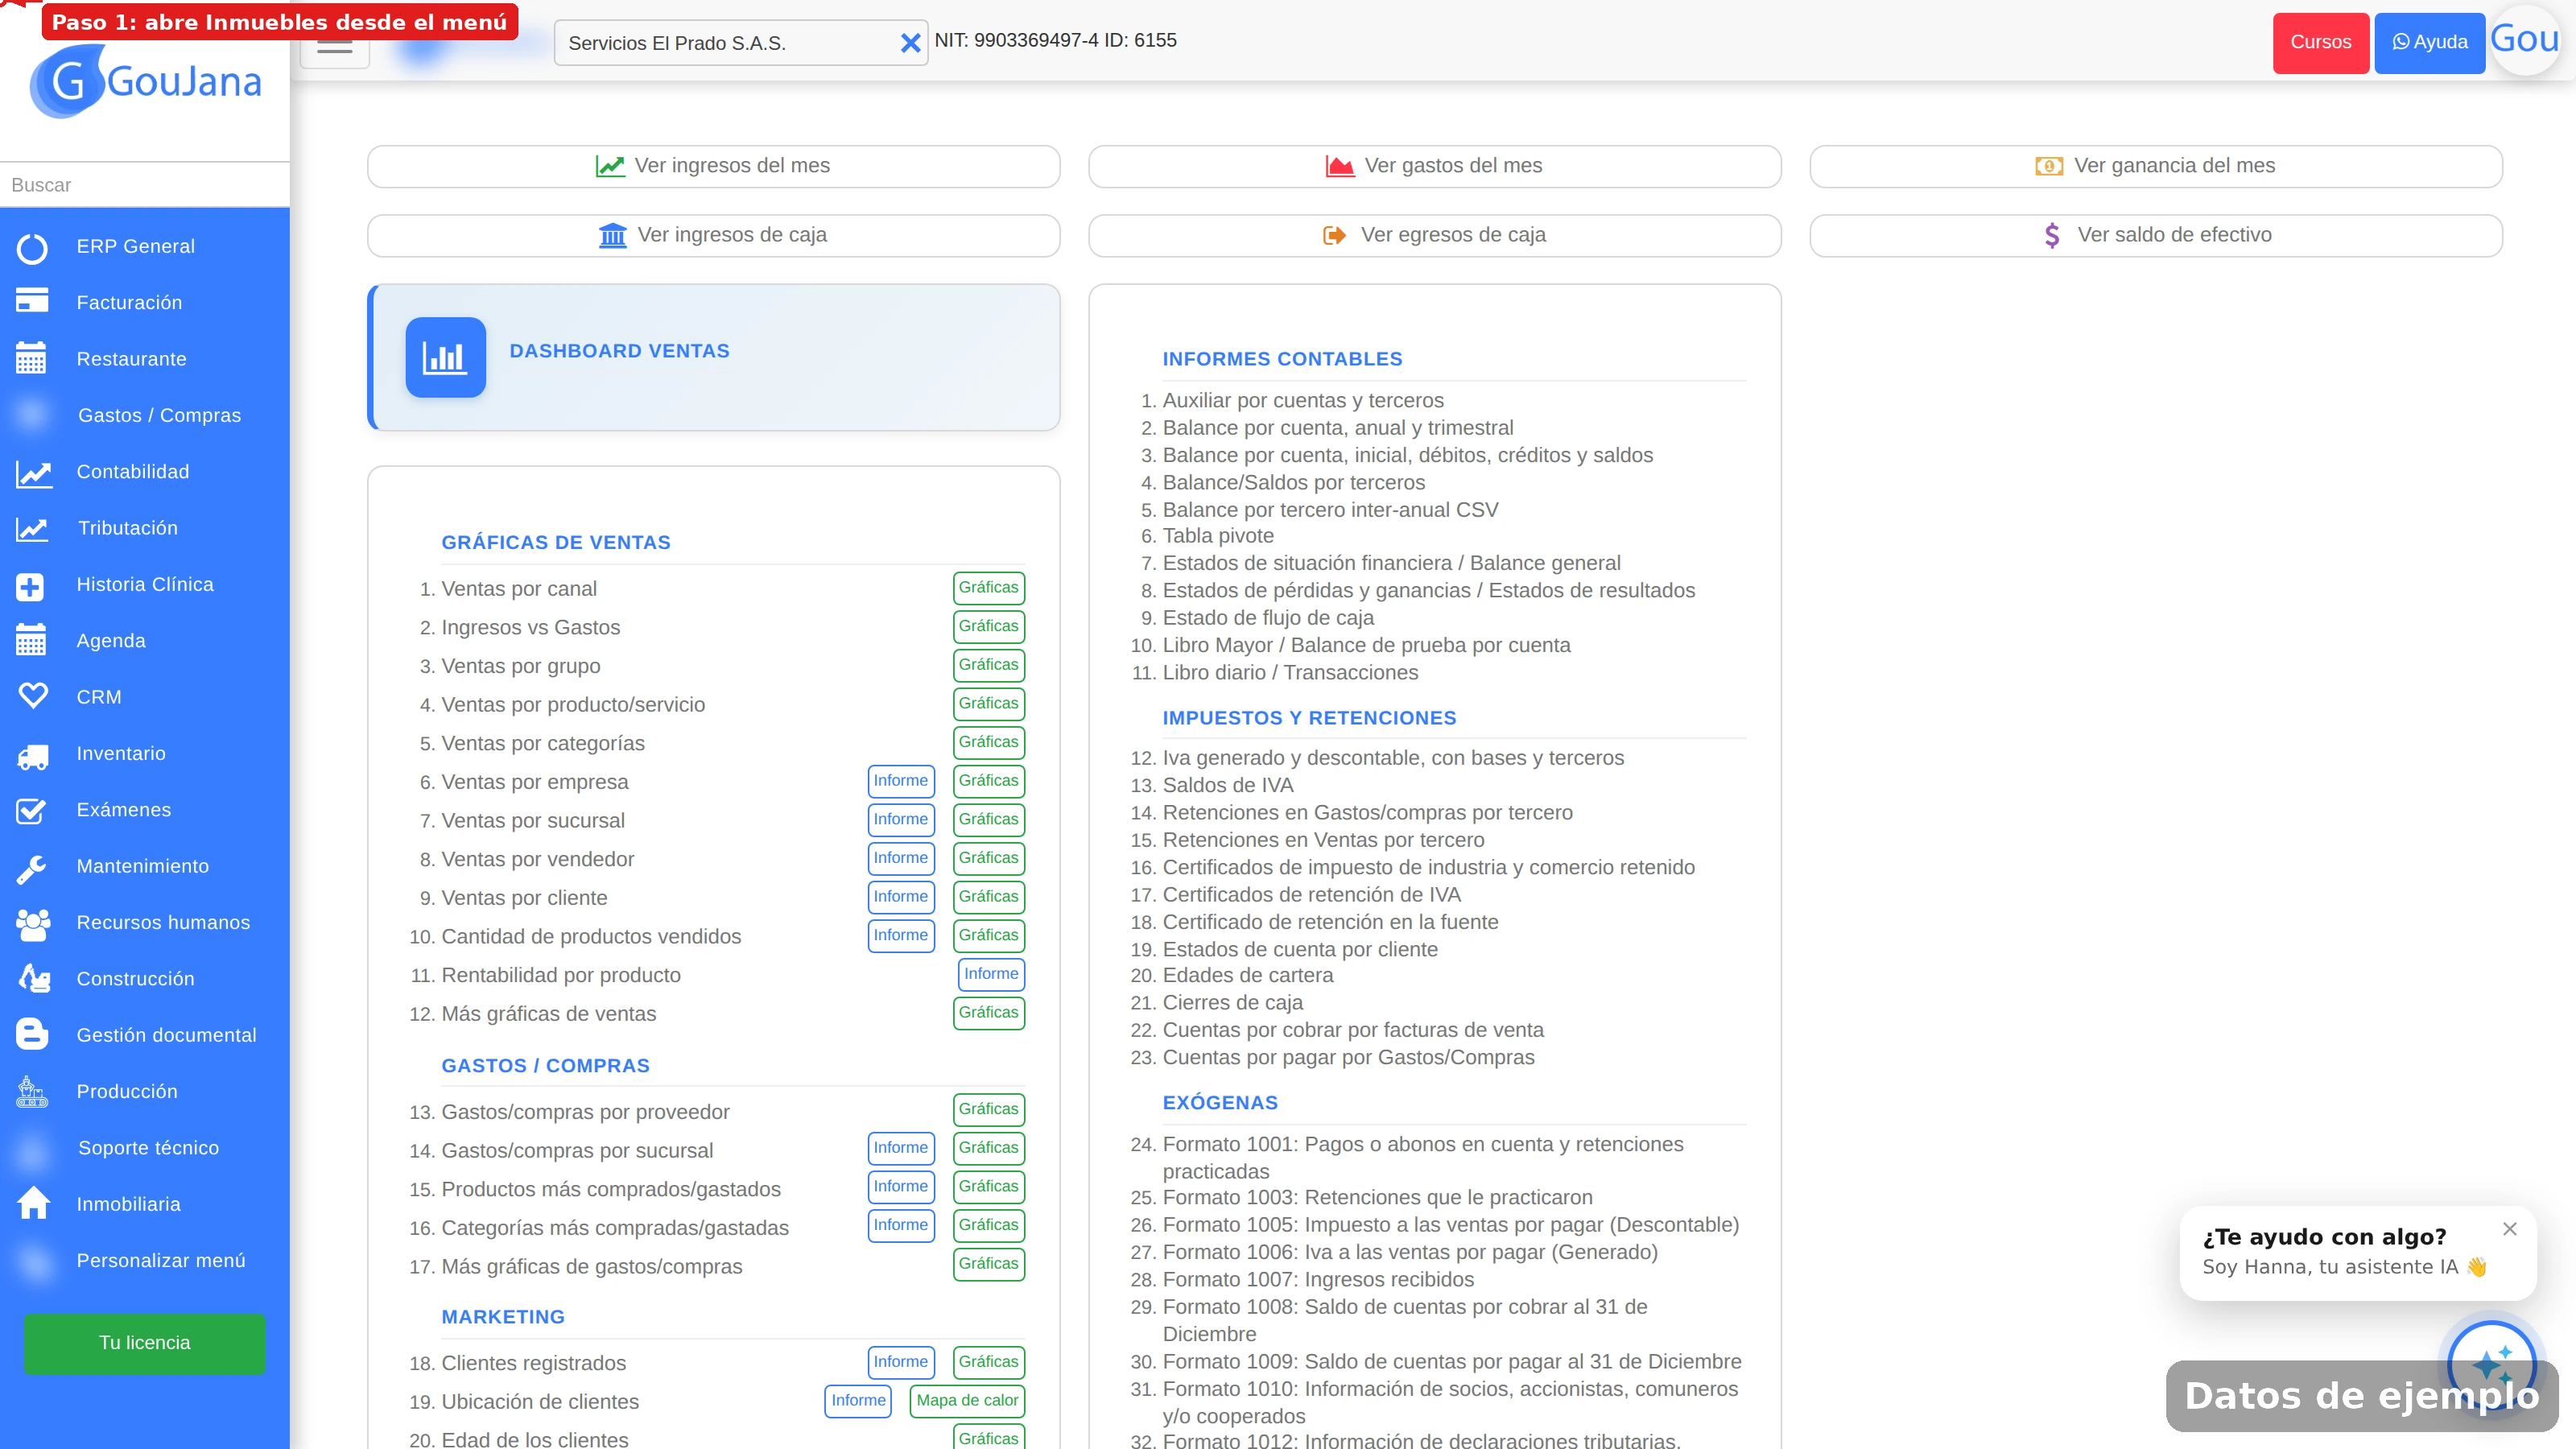Image resolution: width=2576 pixels, height=1449 pixels.
Task: Open the ERP General icon in sidebar
Action: point(32,247)
